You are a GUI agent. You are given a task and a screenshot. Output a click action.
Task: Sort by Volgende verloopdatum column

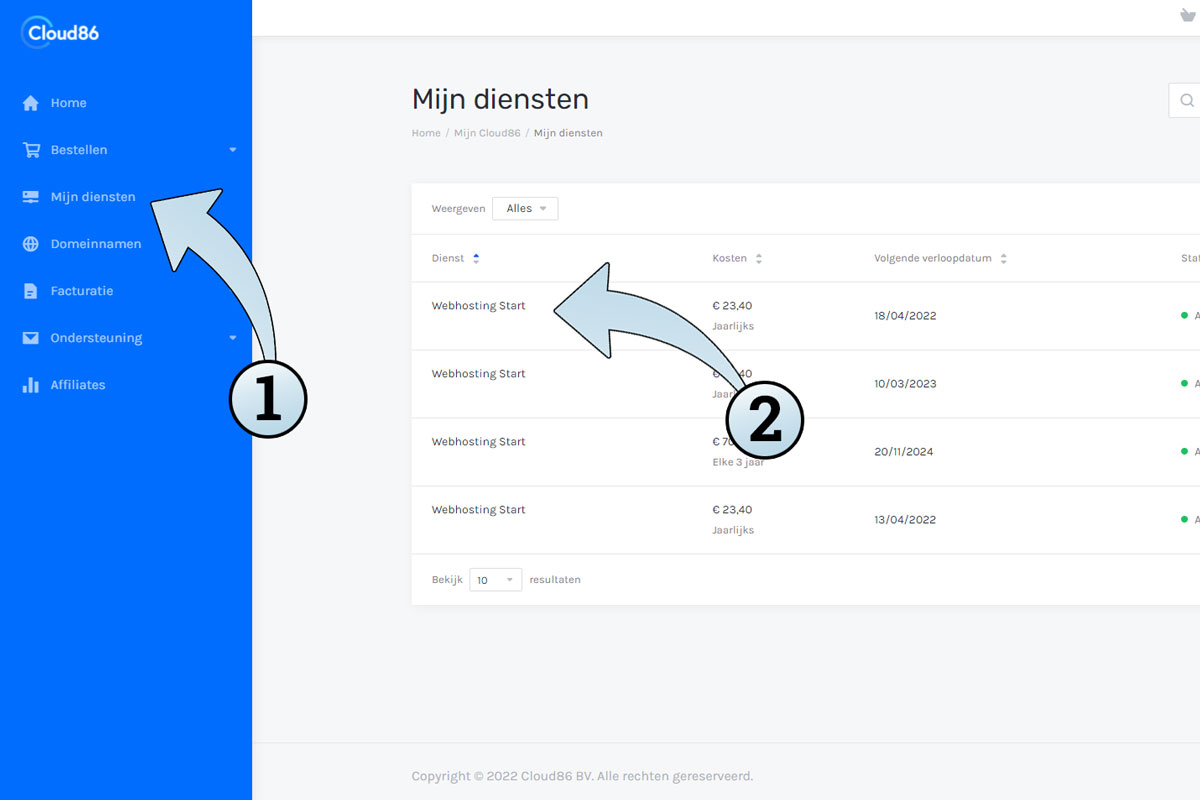[940, 258]
